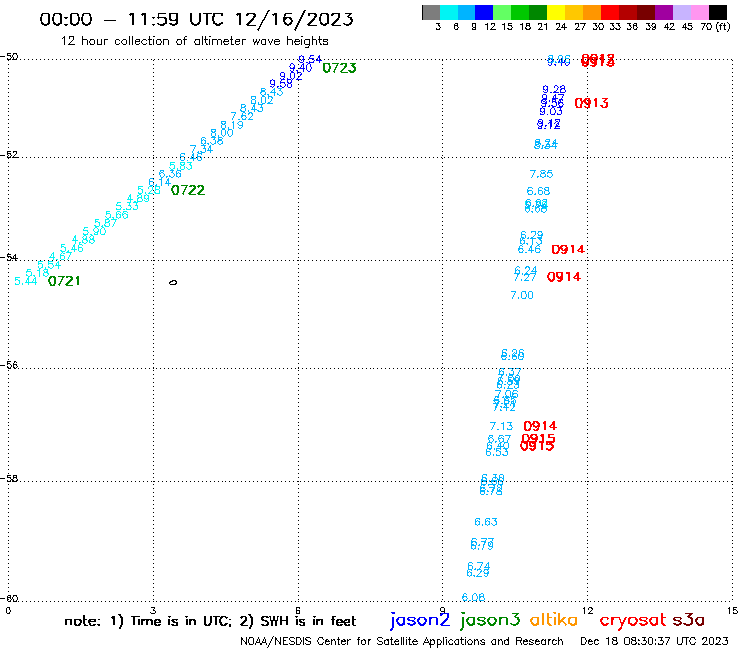The height and width of the screenshot is (650, 740).
Task: Click the wave height value 9.28
Action: click(x=554, y=90)
